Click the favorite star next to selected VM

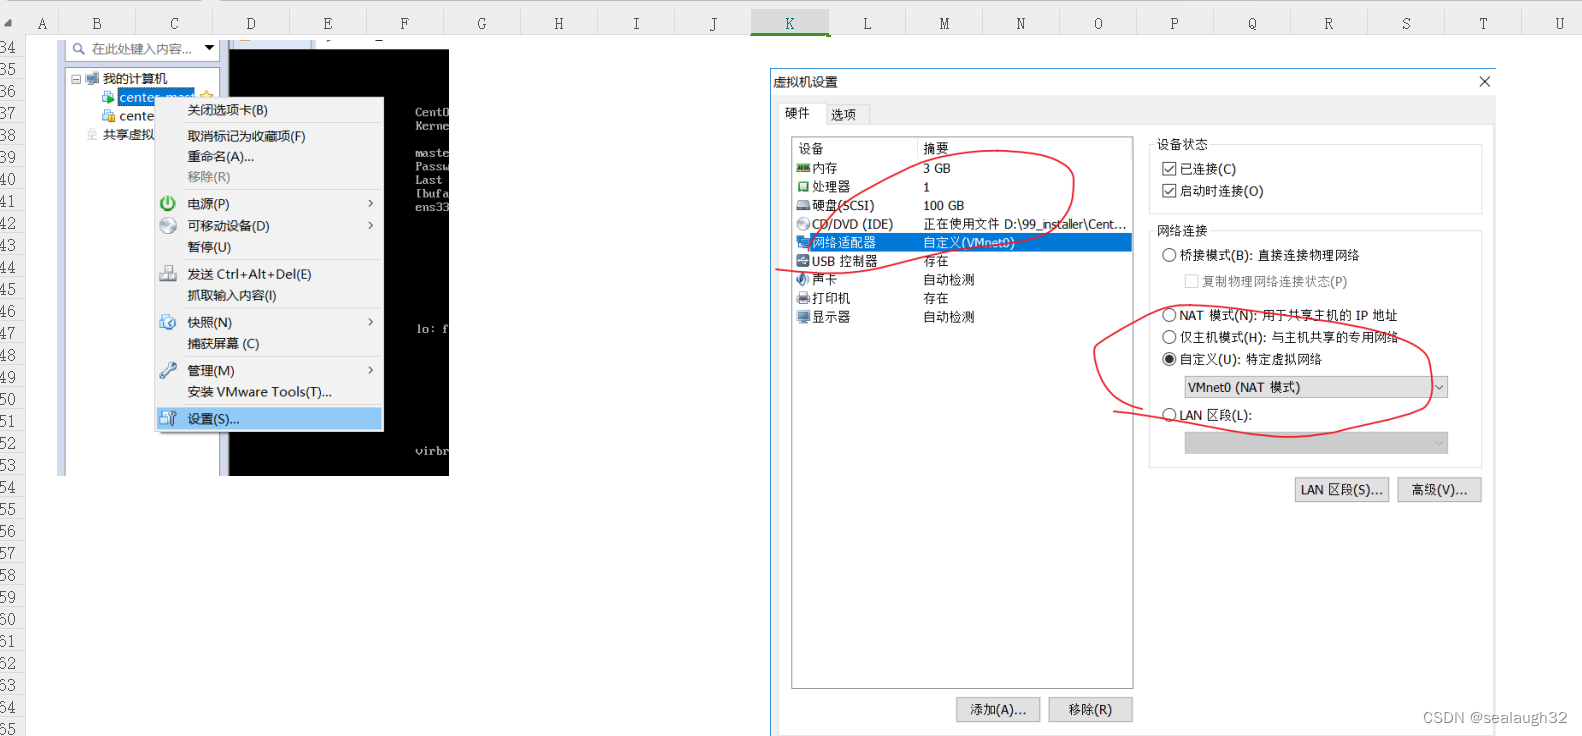tap(207, 96)
